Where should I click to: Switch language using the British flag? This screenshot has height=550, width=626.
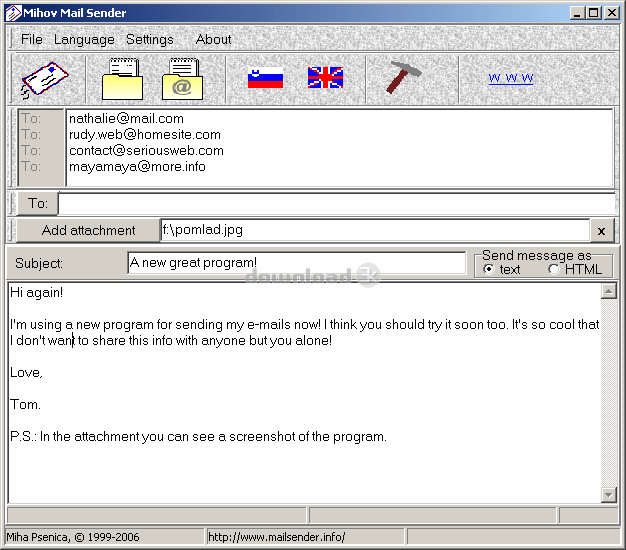pos(325,78)
